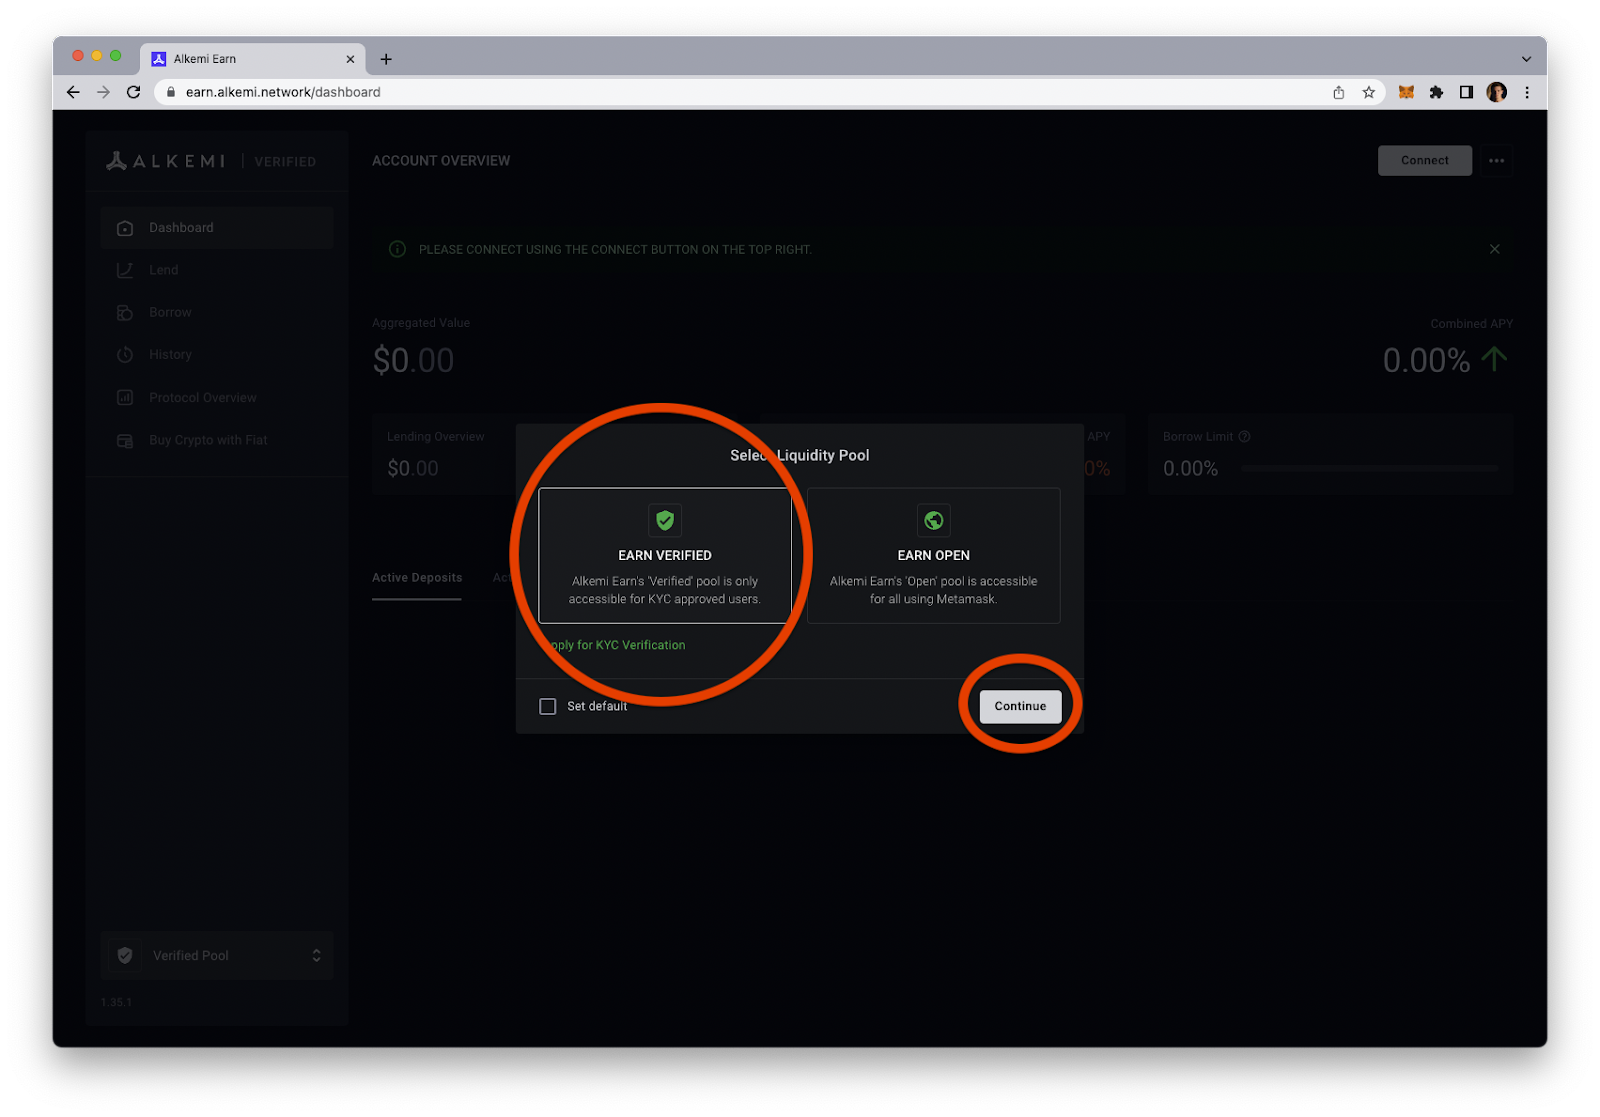This screenshot has height=1117, width=1600.
Task: Bookmark this page with star icon
Action: (1369, 92)
